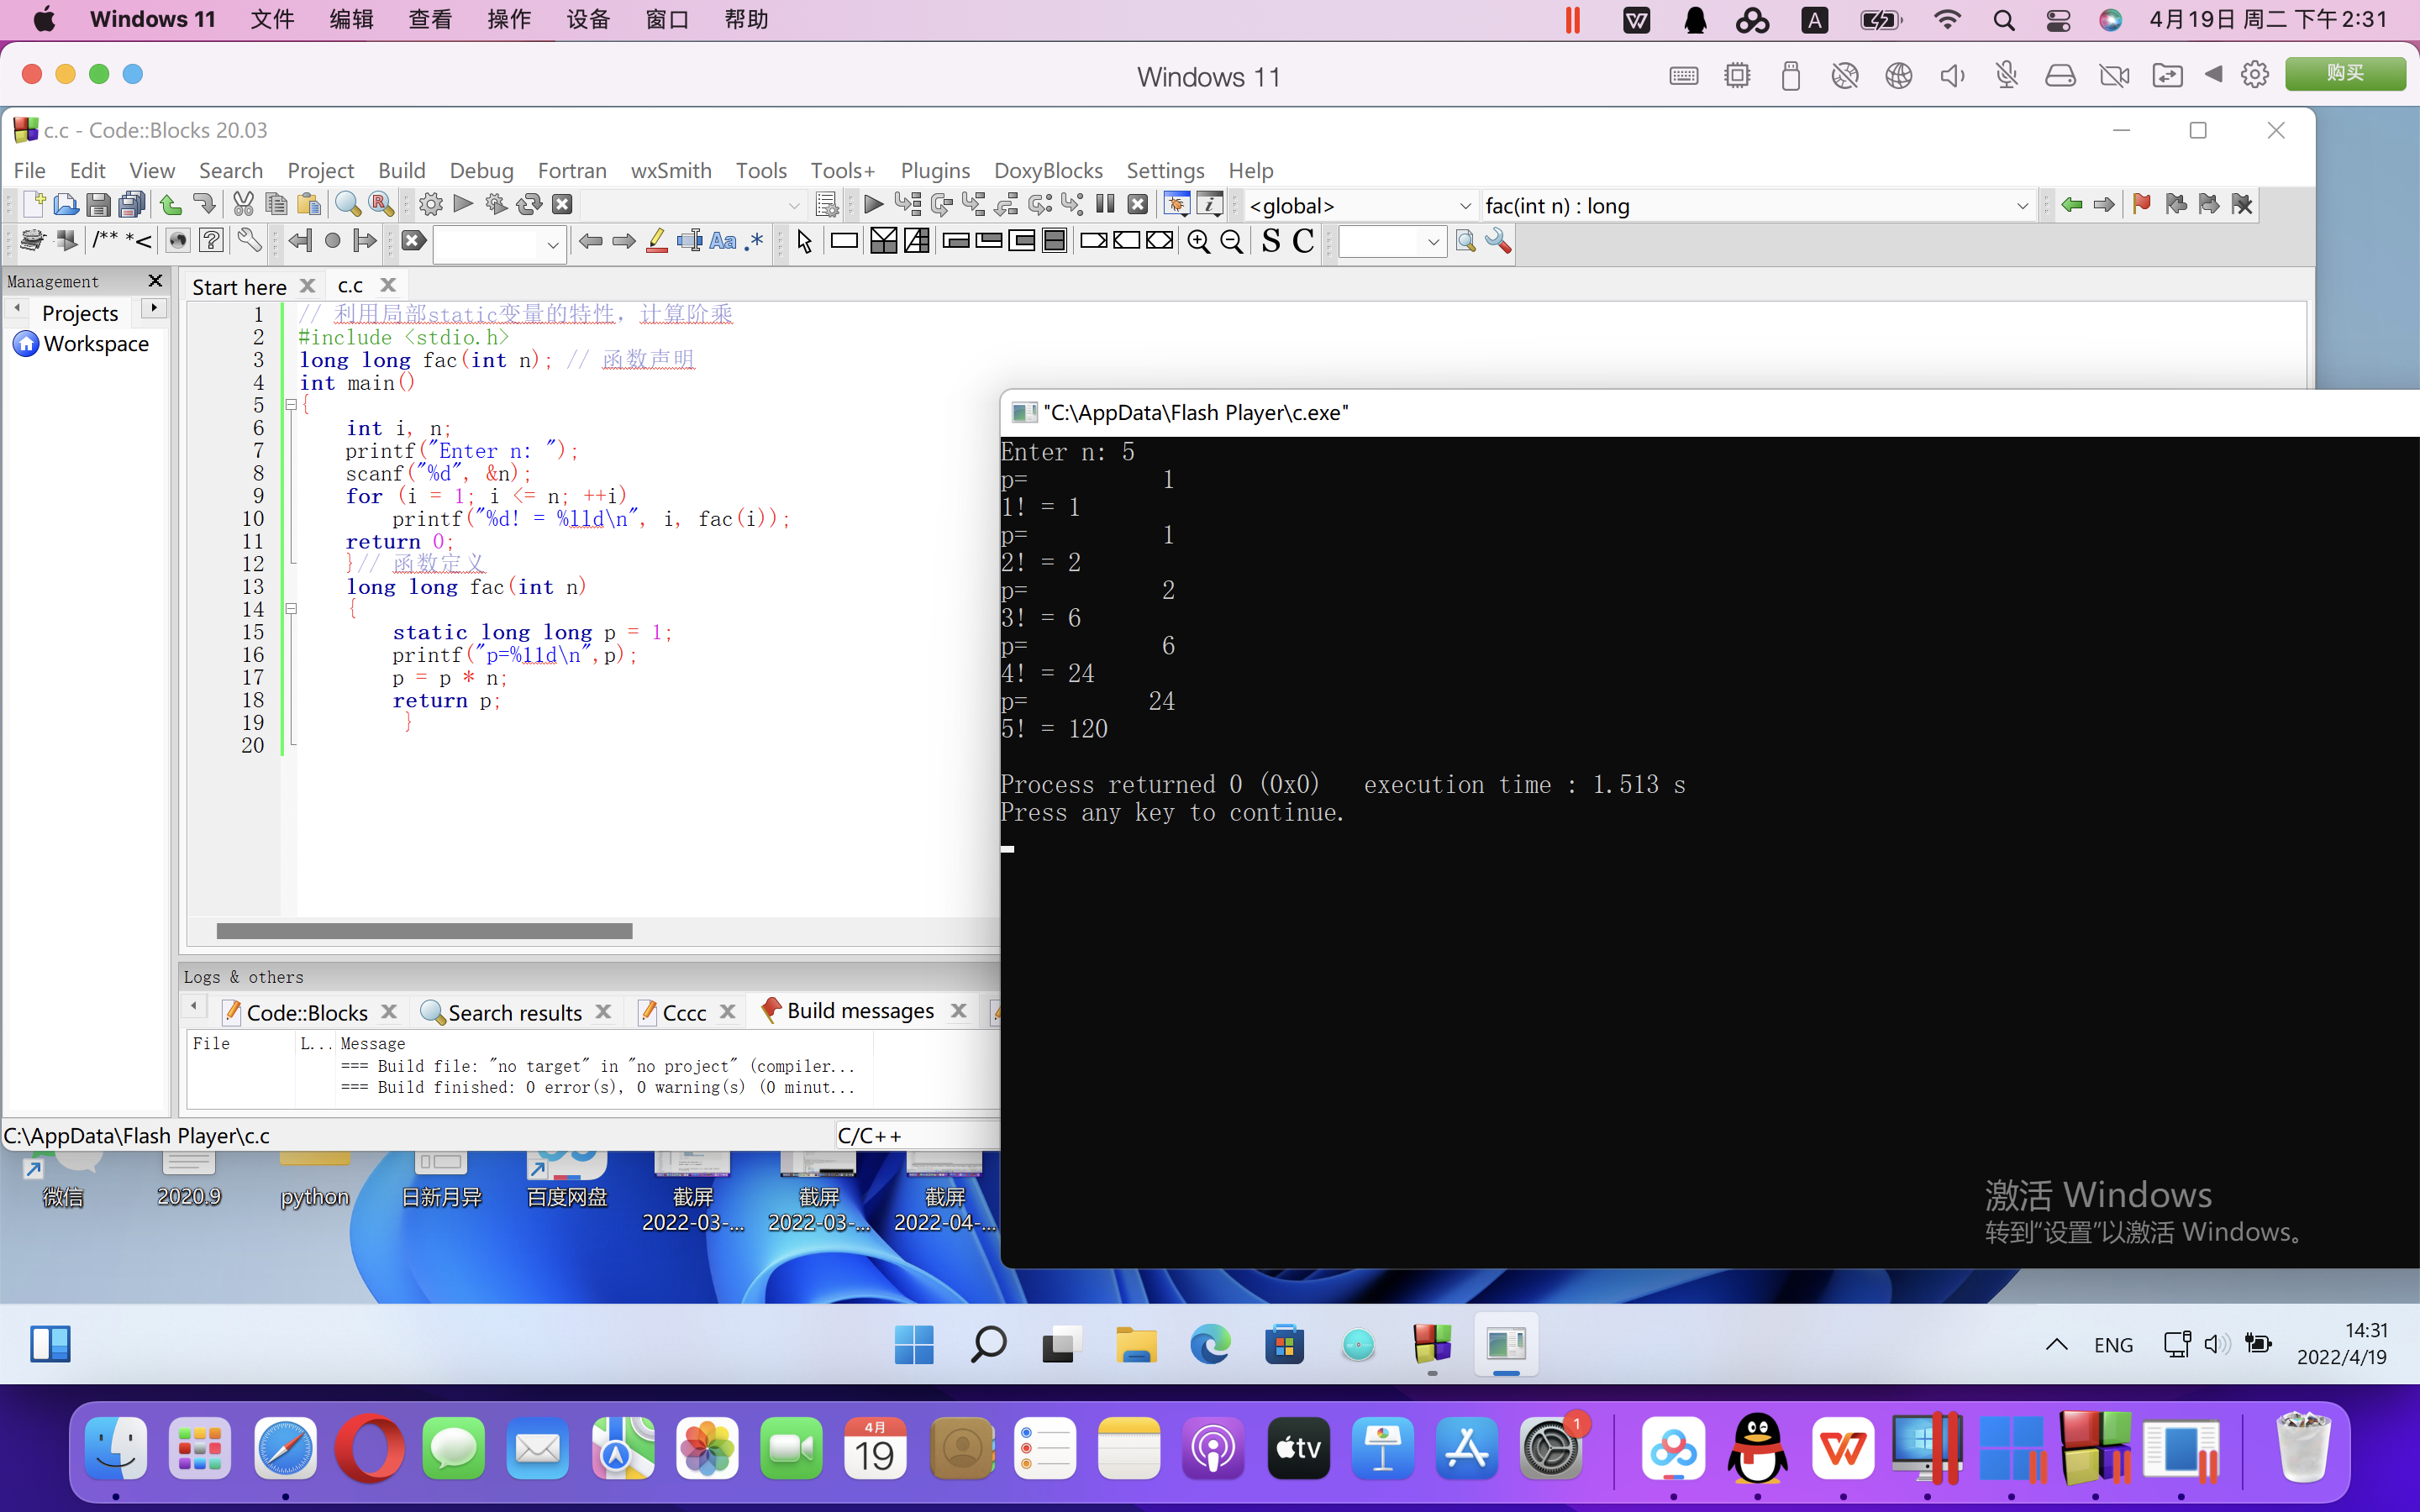Click the Find magnifier icon
The image size is (2420, 1512).
click(347, 205)
